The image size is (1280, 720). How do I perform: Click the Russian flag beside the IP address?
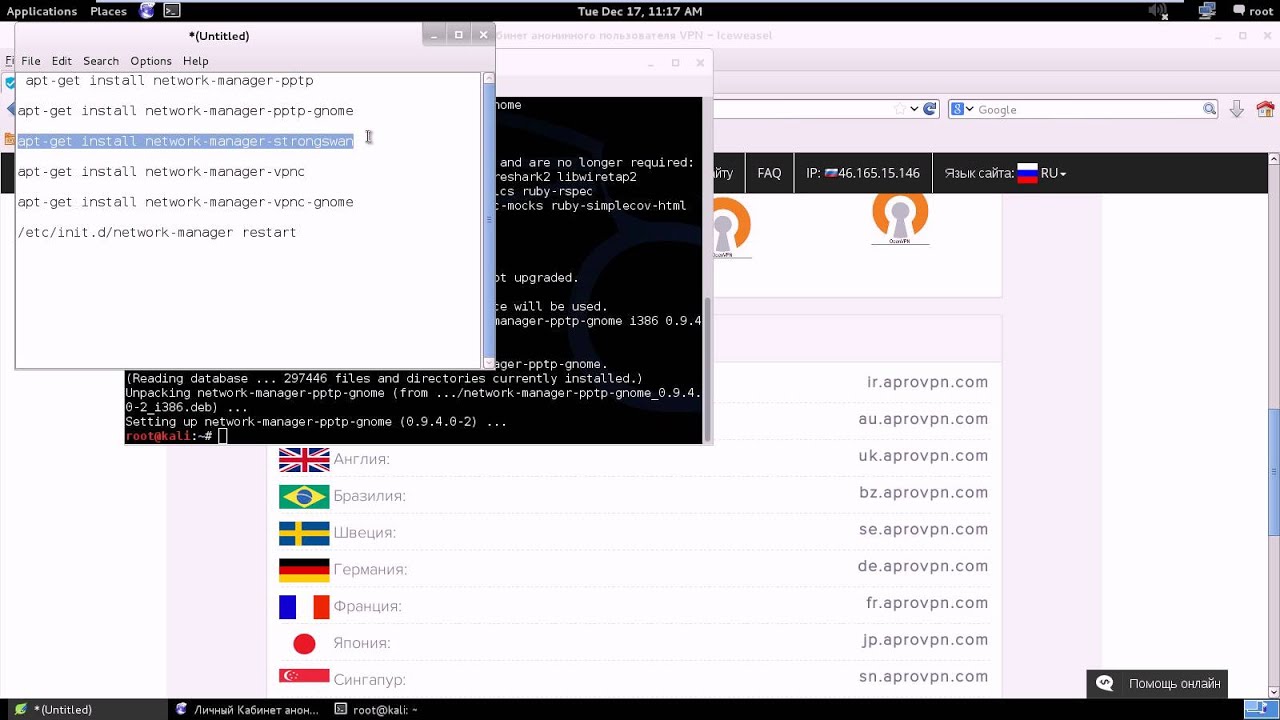point(830,173)
